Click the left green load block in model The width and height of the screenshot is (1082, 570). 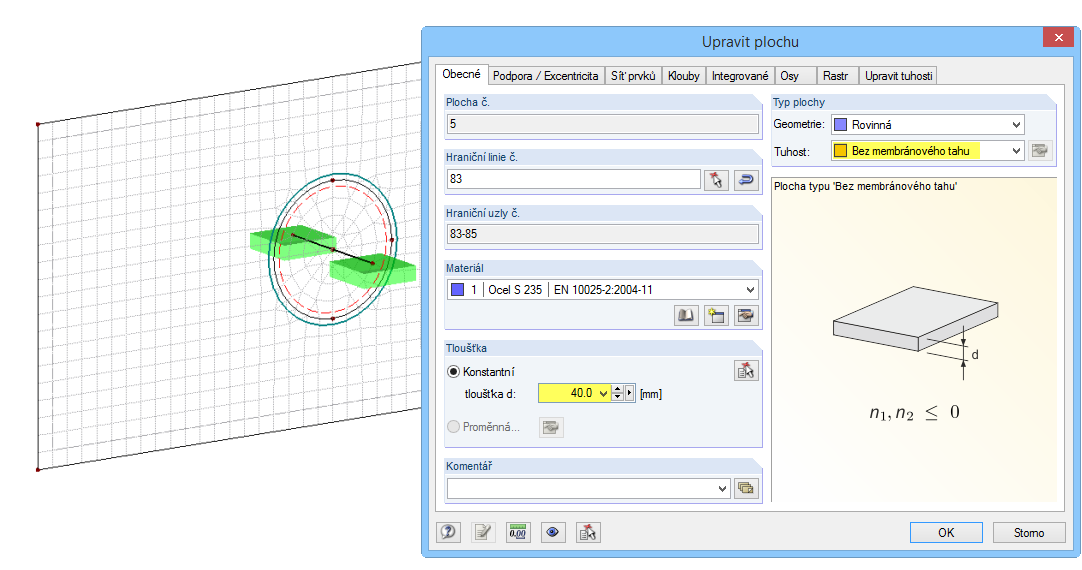pos(293,242)
